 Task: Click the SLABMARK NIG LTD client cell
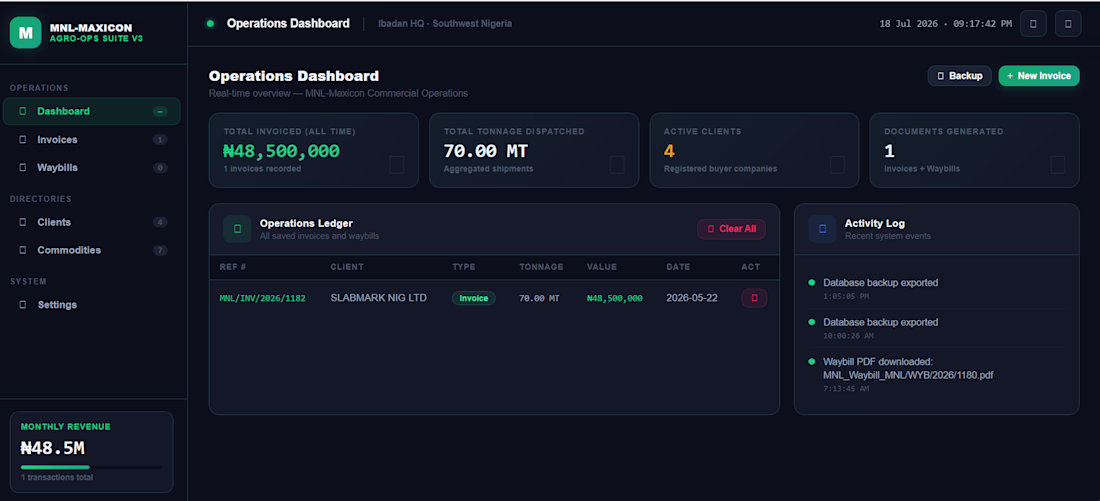(379, 298)
